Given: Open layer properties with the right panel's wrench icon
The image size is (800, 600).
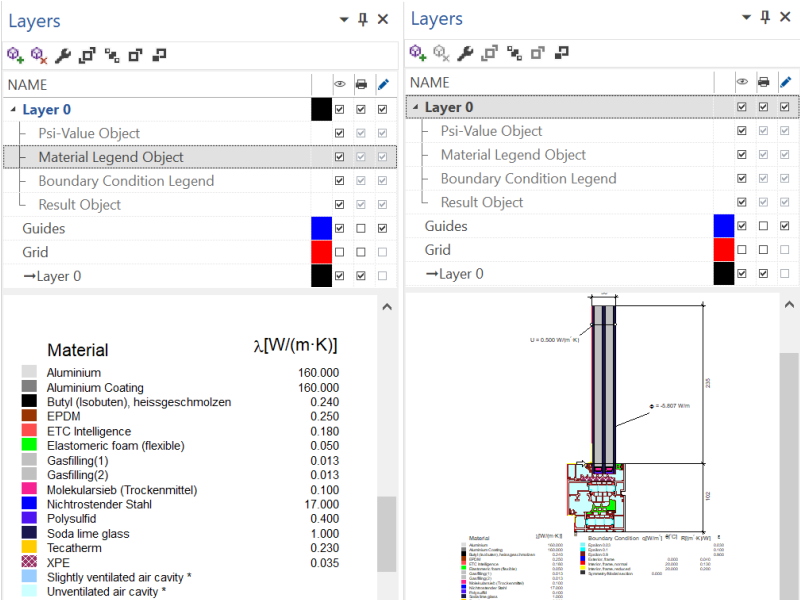Looking at the screenshot, I should 465,53.
